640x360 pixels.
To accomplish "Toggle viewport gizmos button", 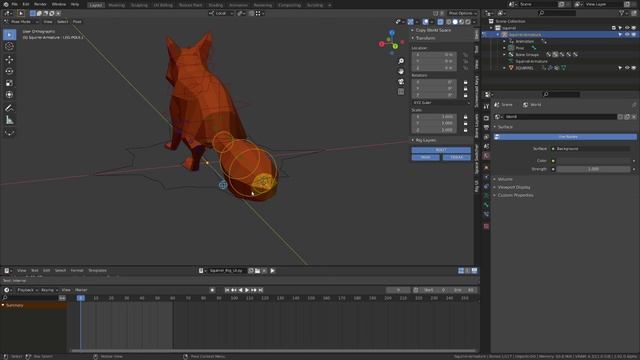I will [x=411, y=22].
